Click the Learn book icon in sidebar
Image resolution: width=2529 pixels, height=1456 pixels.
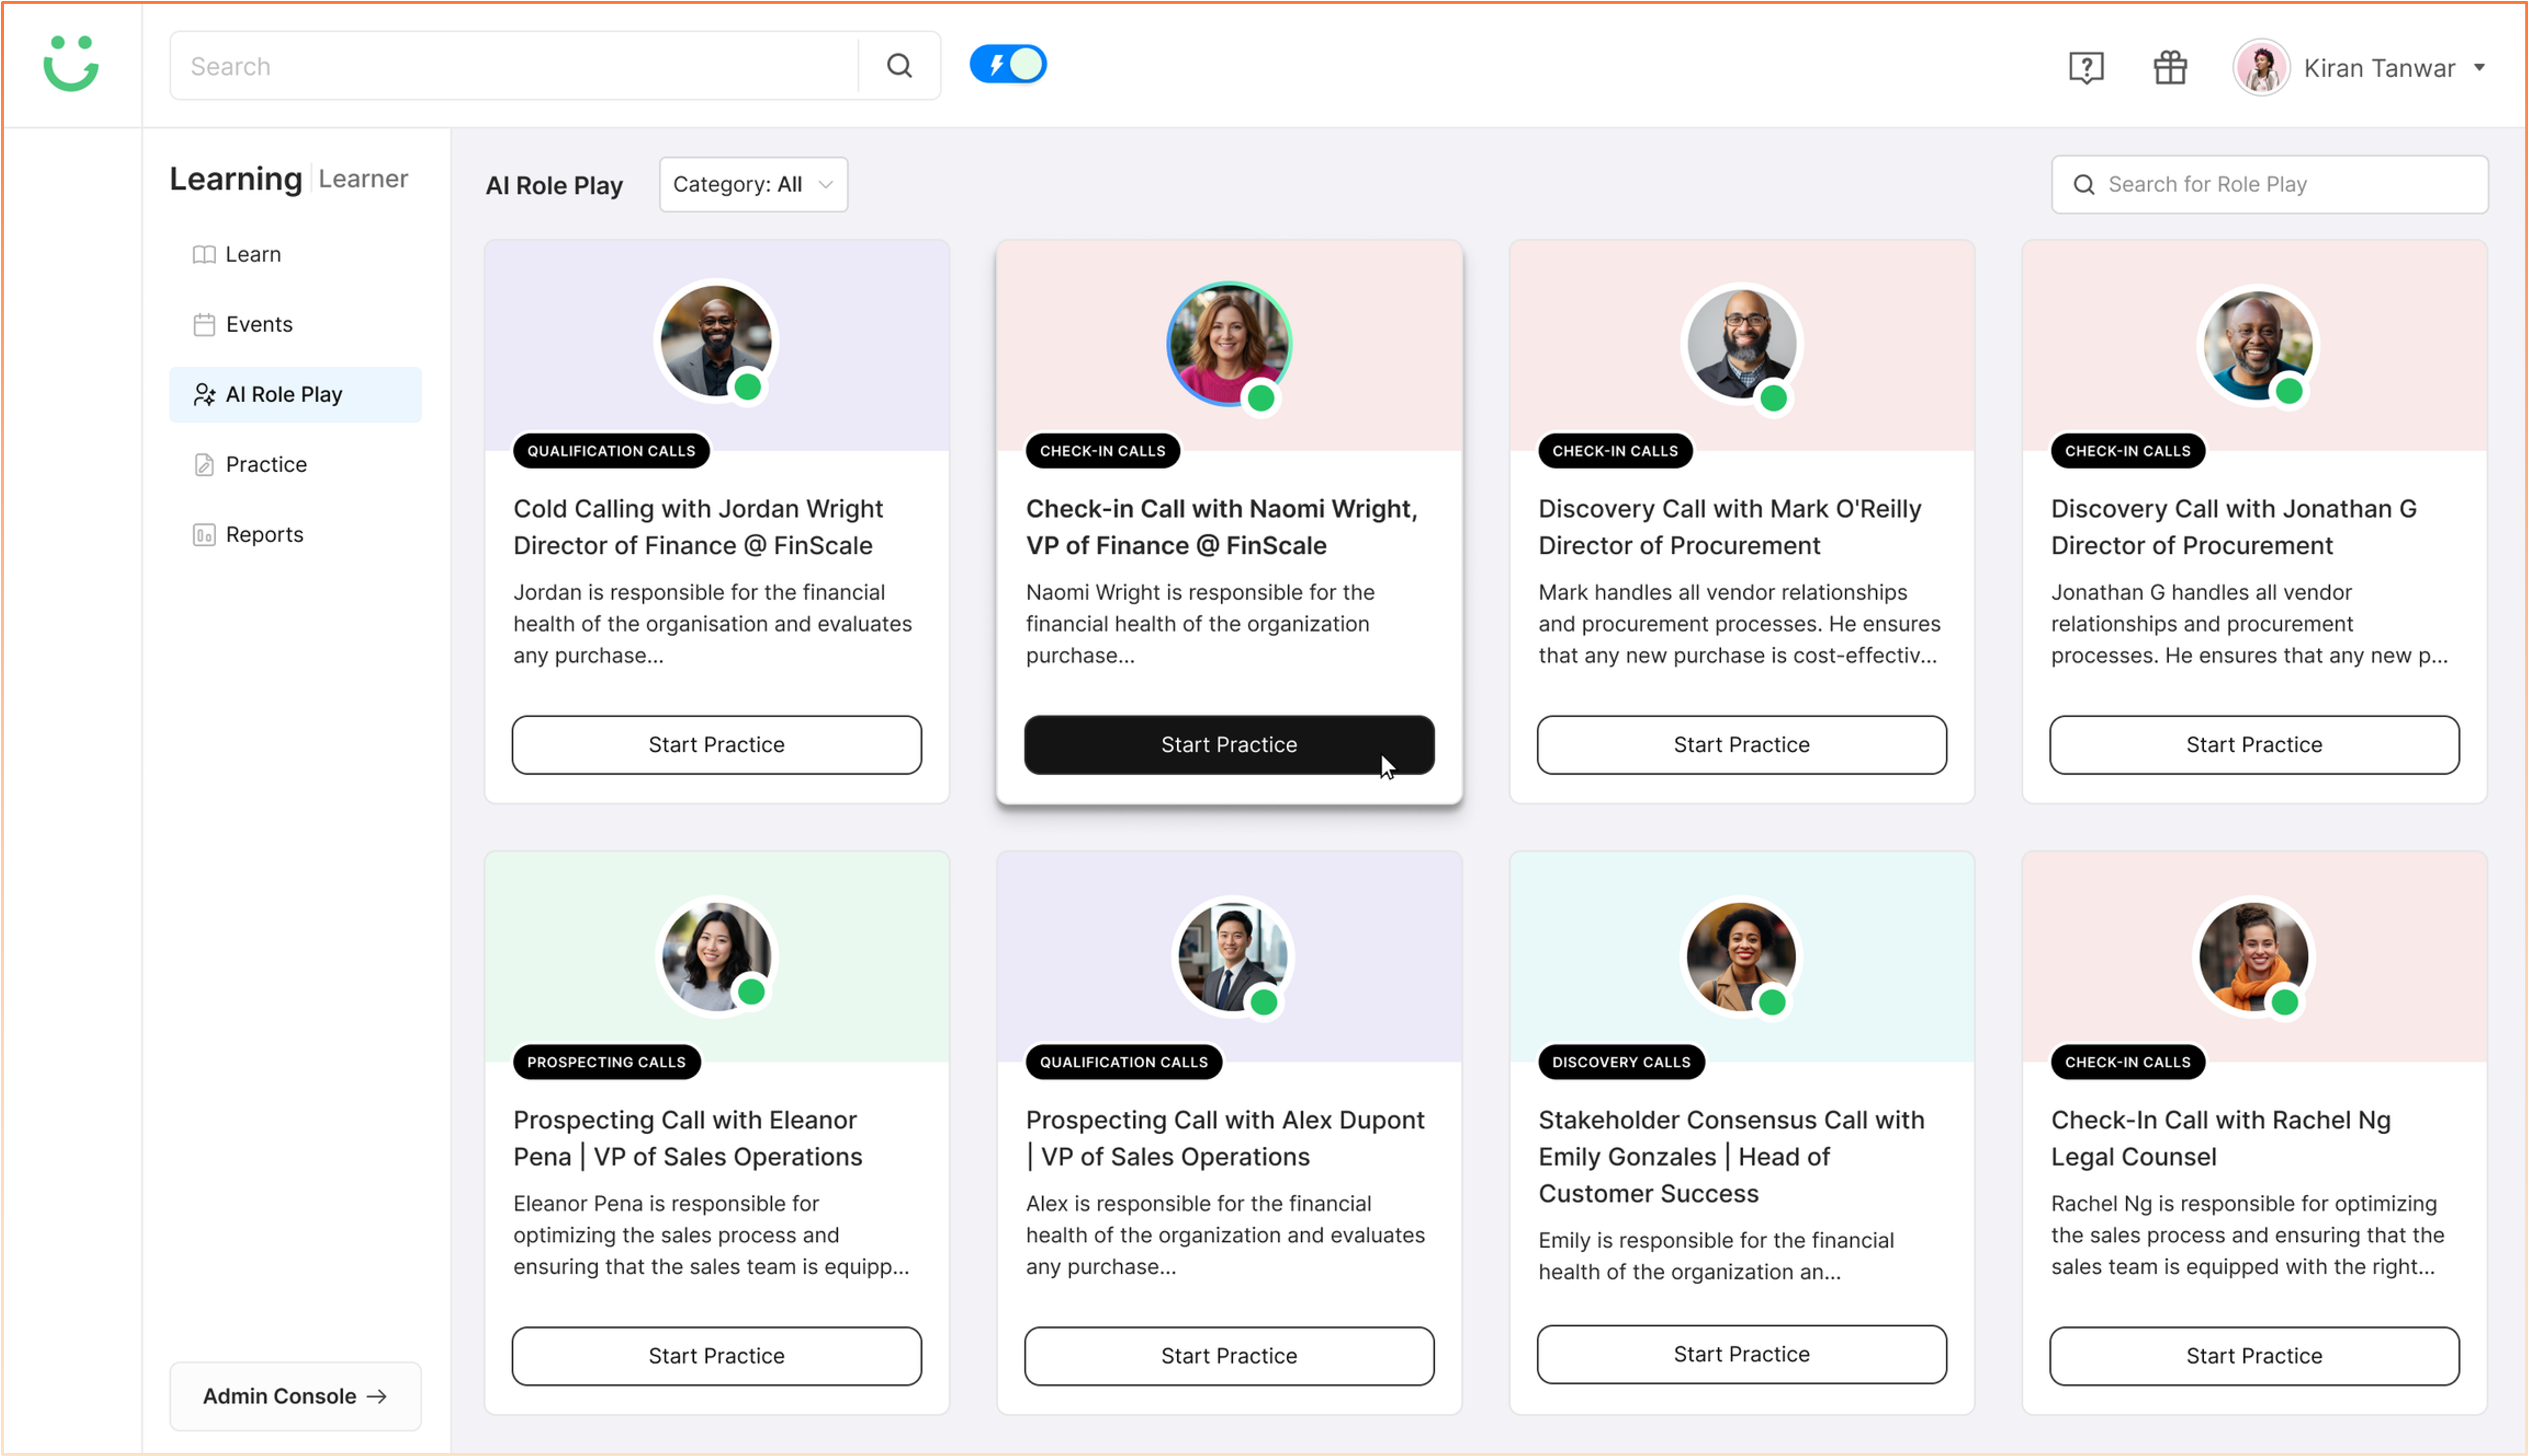(204, 255)
